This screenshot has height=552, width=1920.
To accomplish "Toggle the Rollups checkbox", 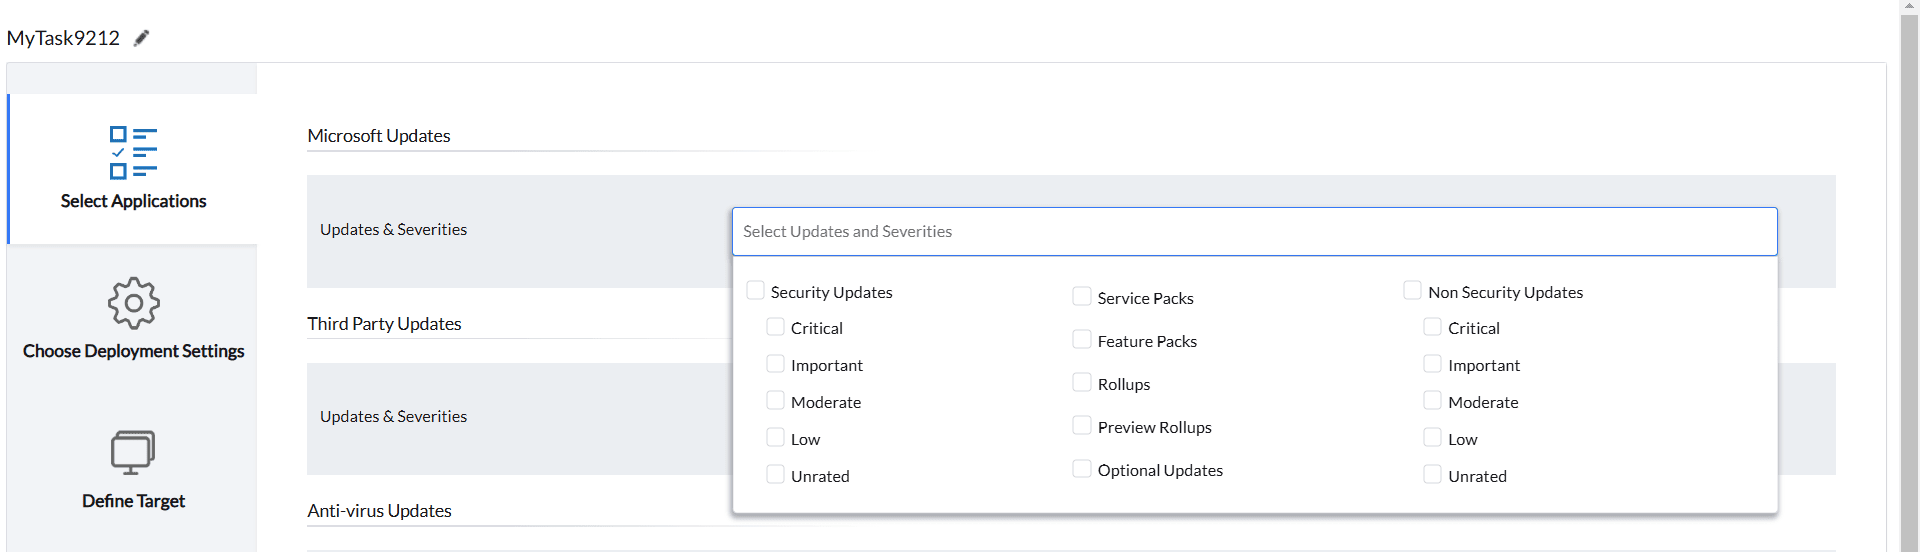I will pos(1082,383).
